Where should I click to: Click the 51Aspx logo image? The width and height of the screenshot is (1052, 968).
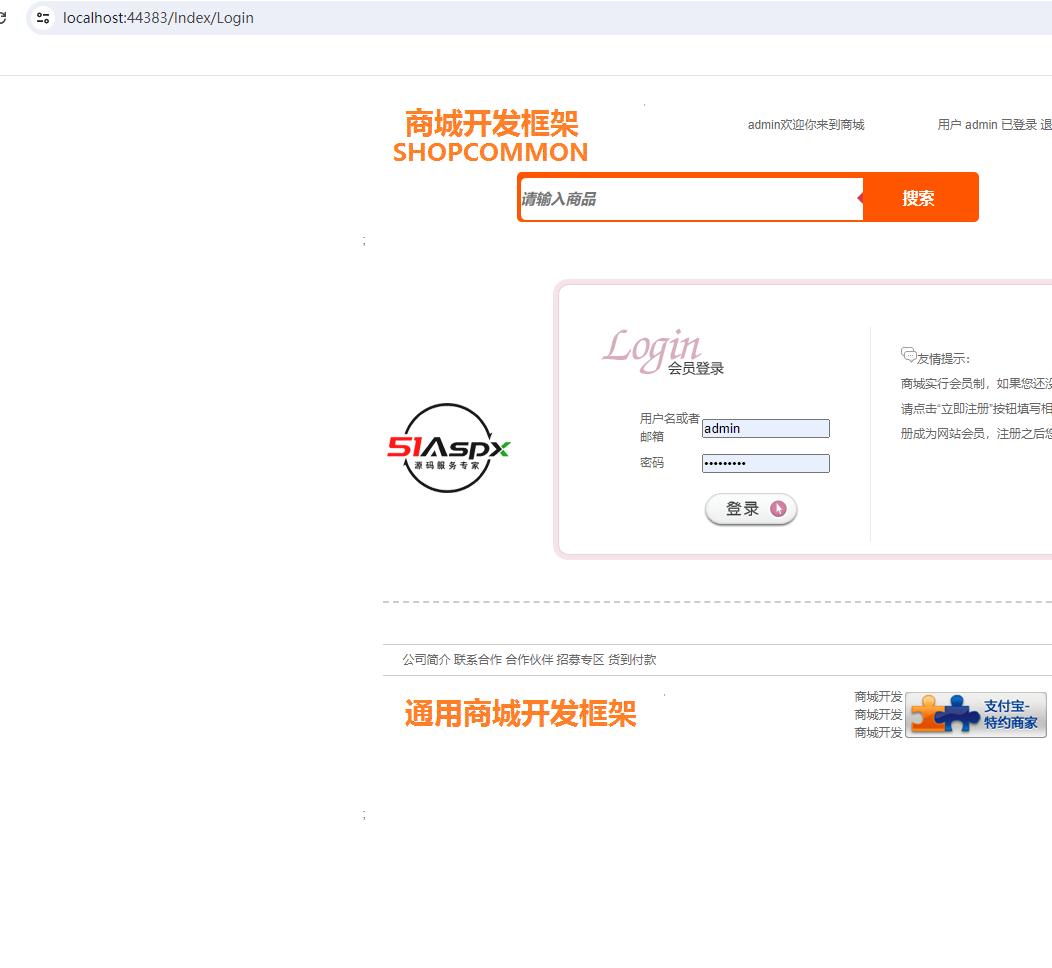[448, 448]
